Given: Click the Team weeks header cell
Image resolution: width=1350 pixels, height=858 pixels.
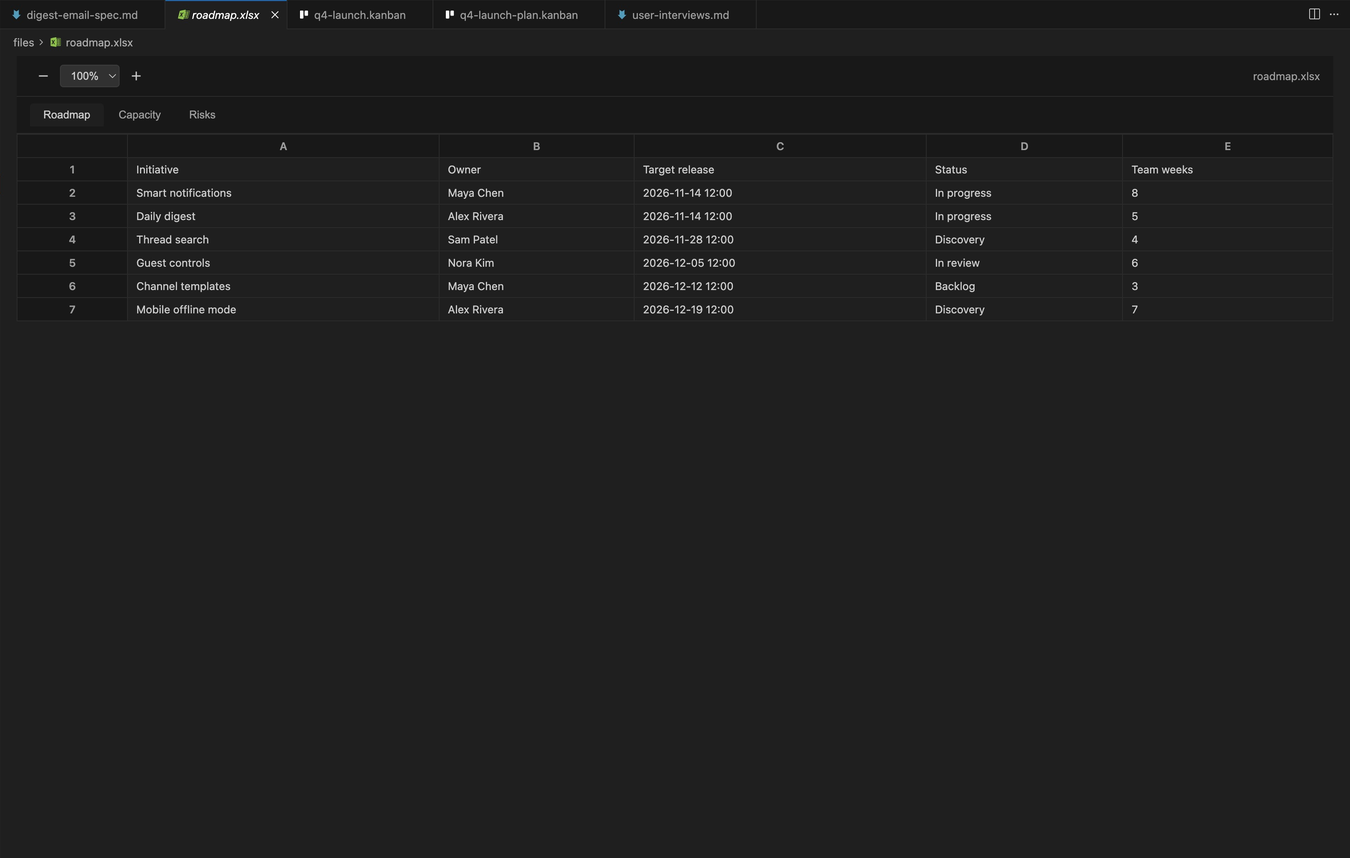Looking at the screenshot, I should tap(1227, 170).
